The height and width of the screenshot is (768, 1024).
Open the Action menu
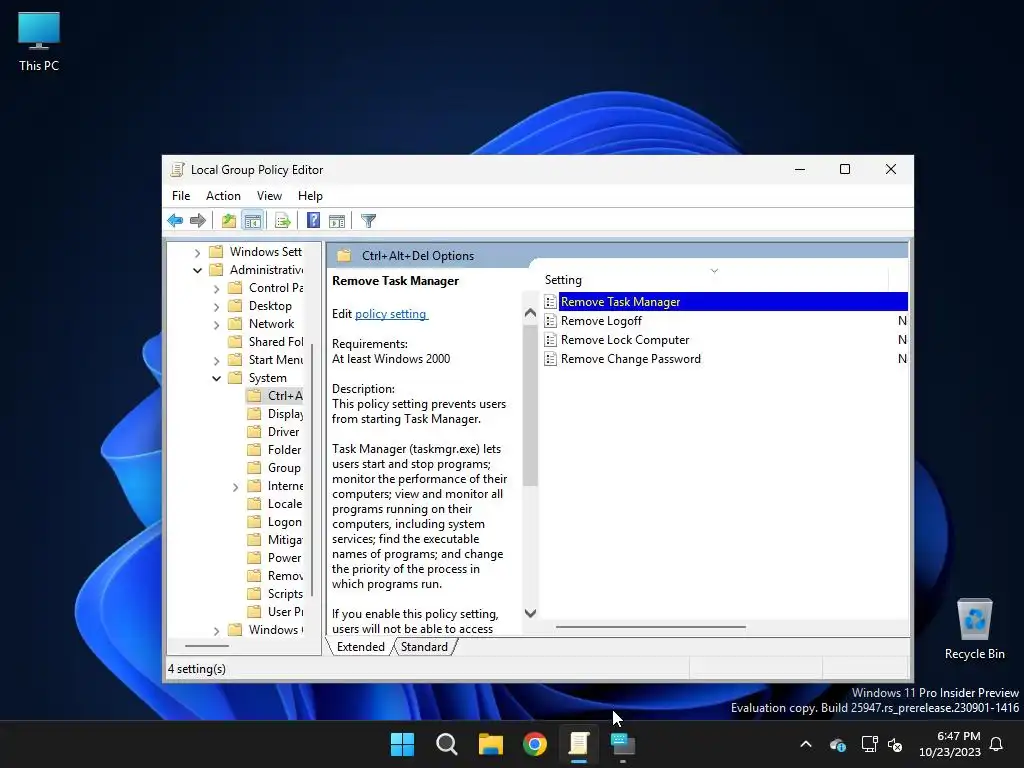click(223, 196)
